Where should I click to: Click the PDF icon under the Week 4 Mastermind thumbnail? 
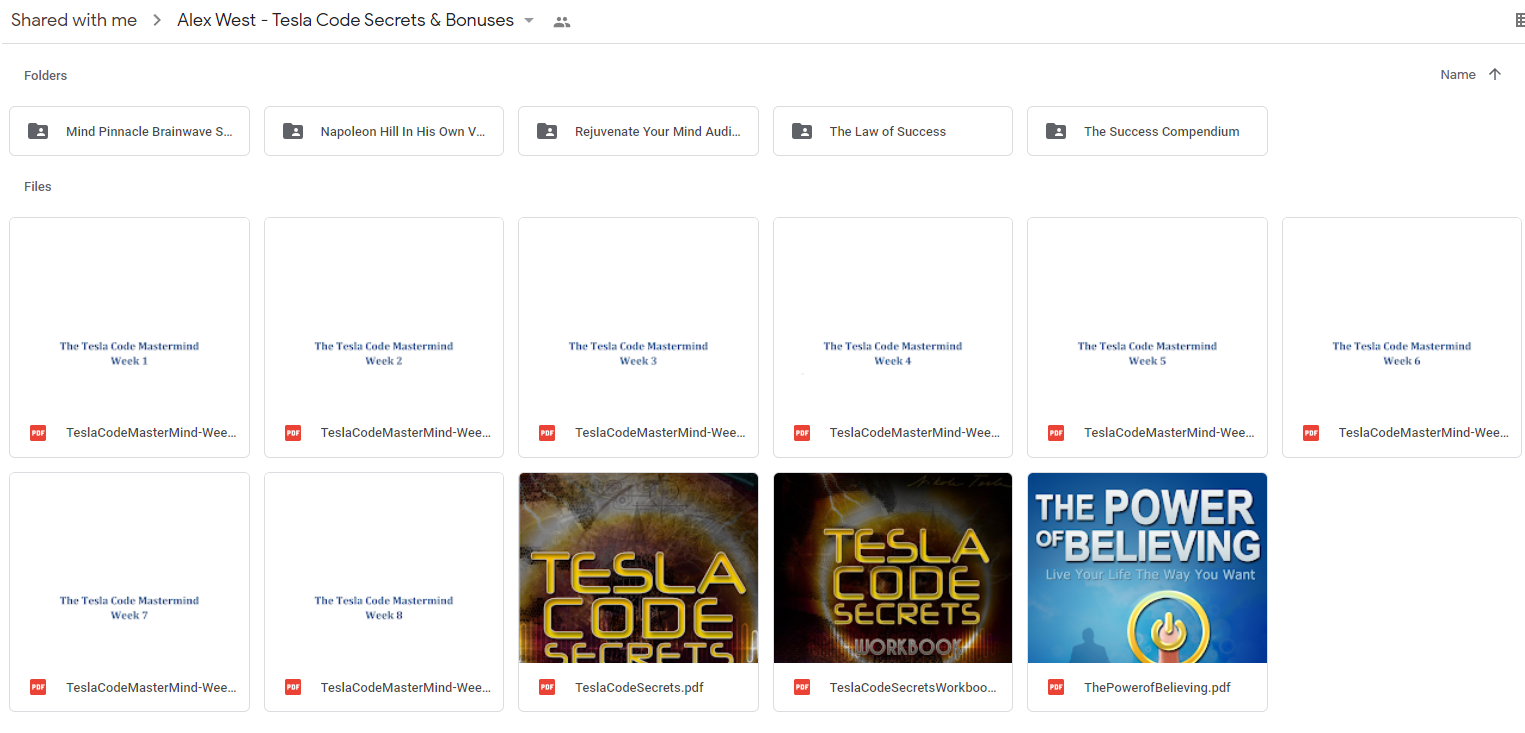tap(802, 433)
